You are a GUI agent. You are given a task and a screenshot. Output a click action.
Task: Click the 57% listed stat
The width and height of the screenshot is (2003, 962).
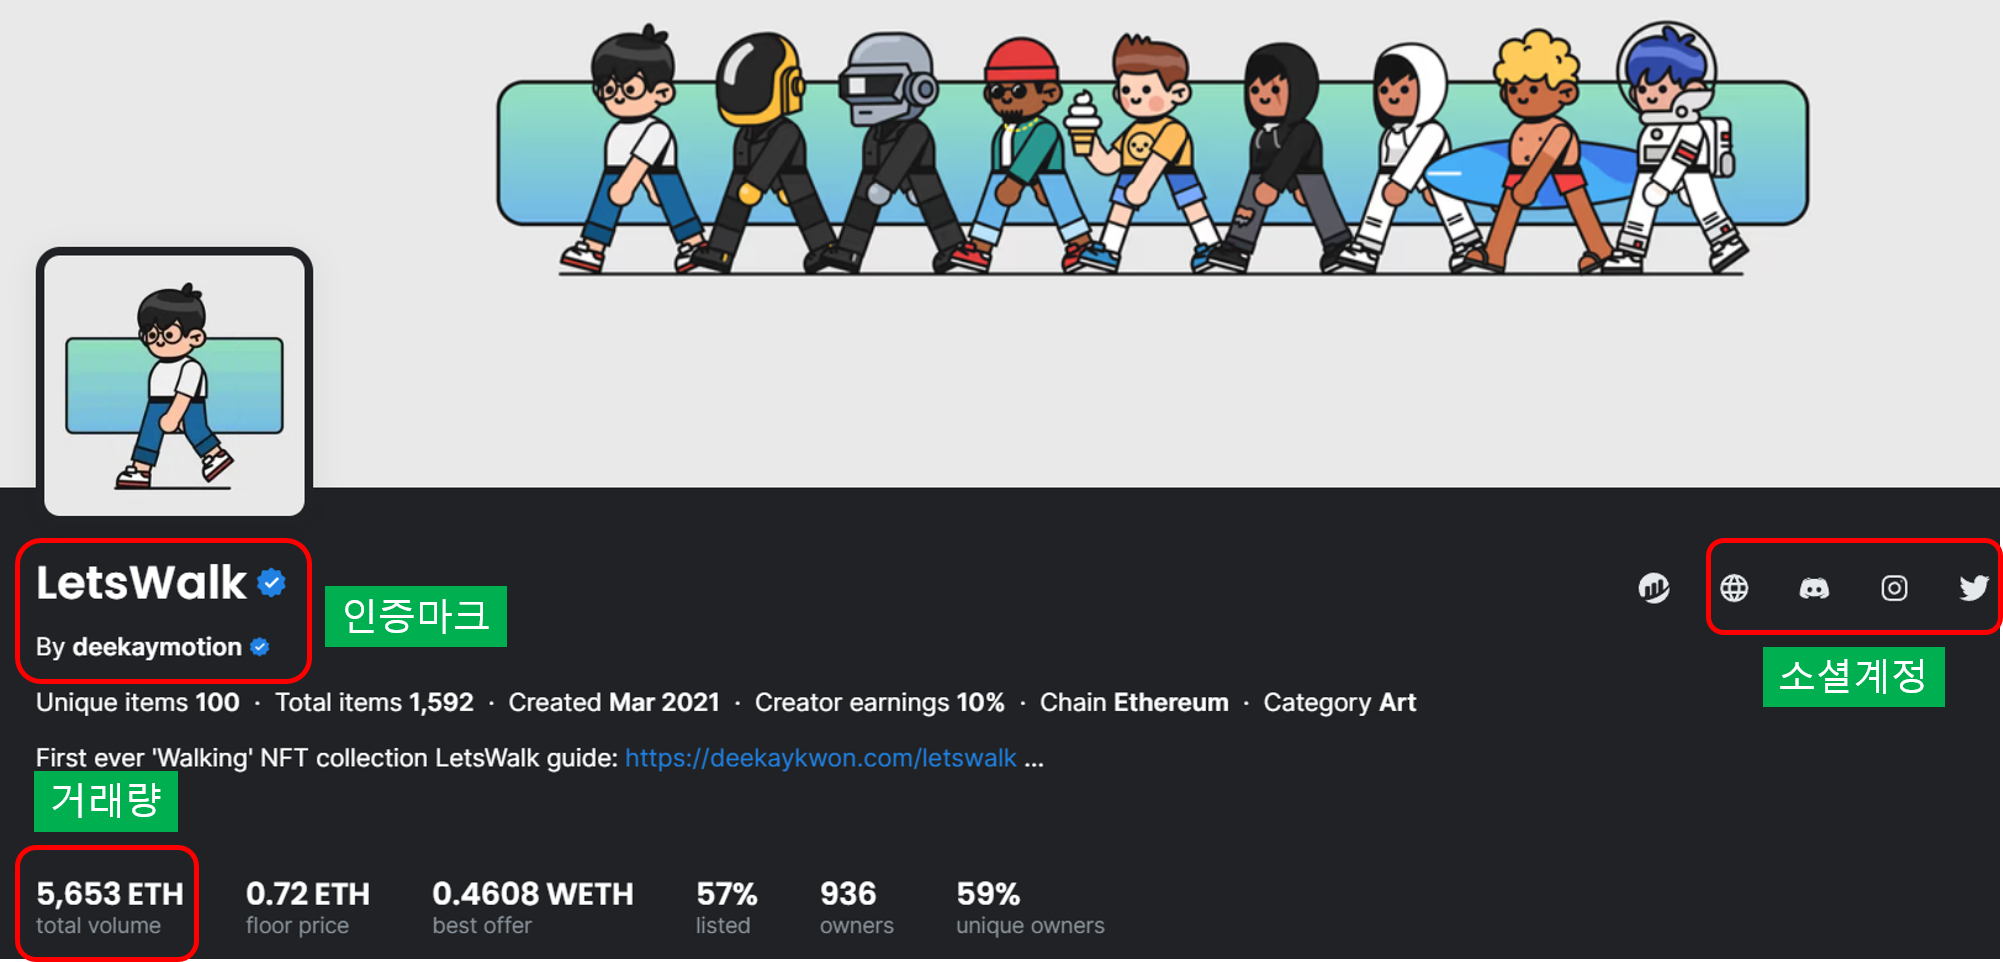tap(726, 906)
